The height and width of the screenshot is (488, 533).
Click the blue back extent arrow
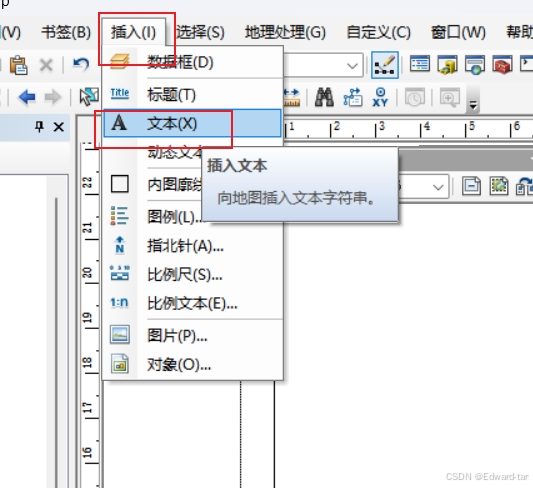click(x=27, y=97)
